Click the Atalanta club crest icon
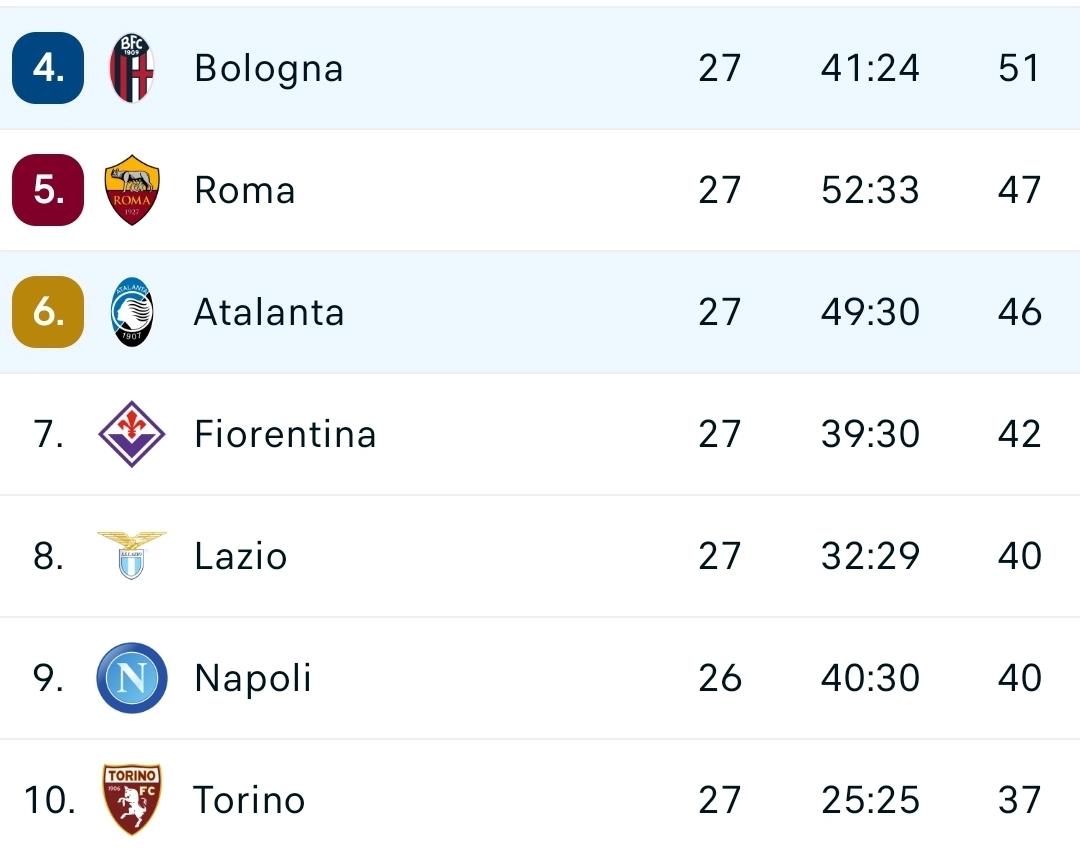The width and height of the screenshot is (1080, 856). coord(132,312)
